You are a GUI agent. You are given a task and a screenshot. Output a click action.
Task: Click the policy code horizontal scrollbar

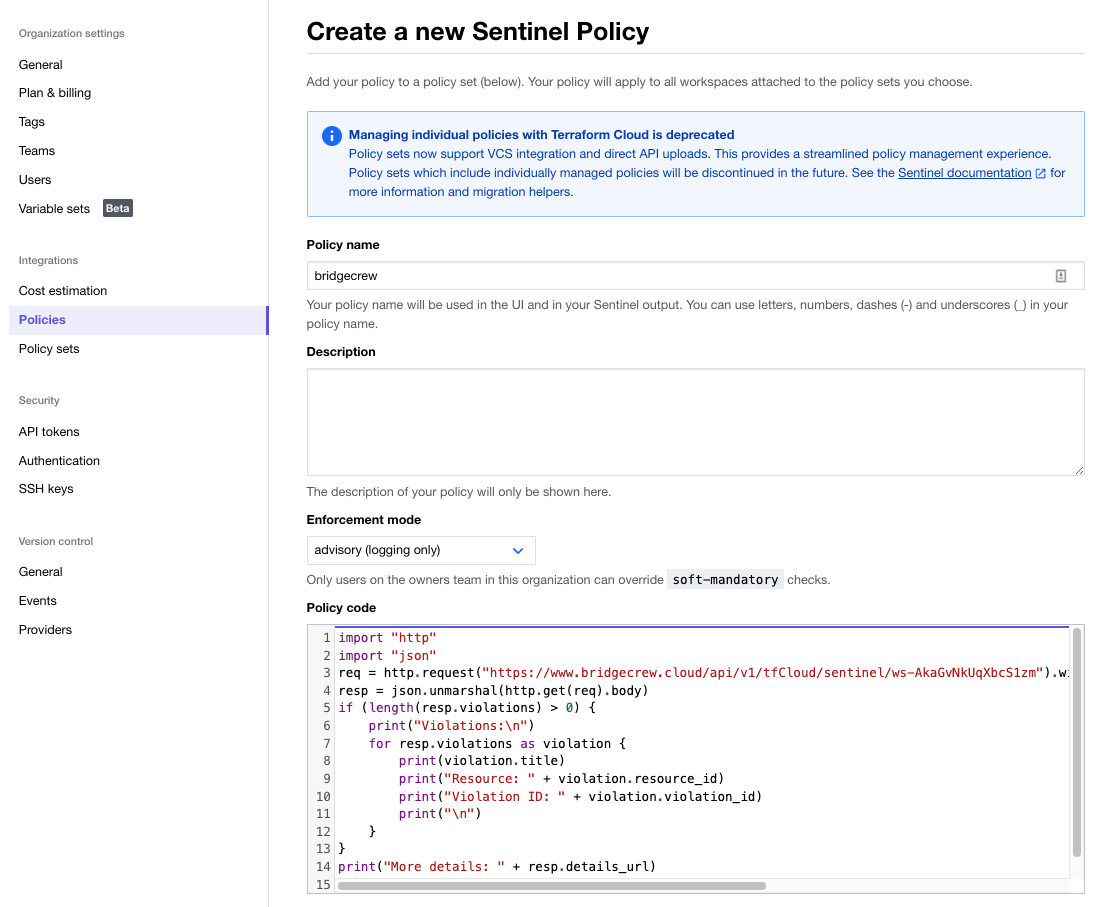[x=551, y=886]
